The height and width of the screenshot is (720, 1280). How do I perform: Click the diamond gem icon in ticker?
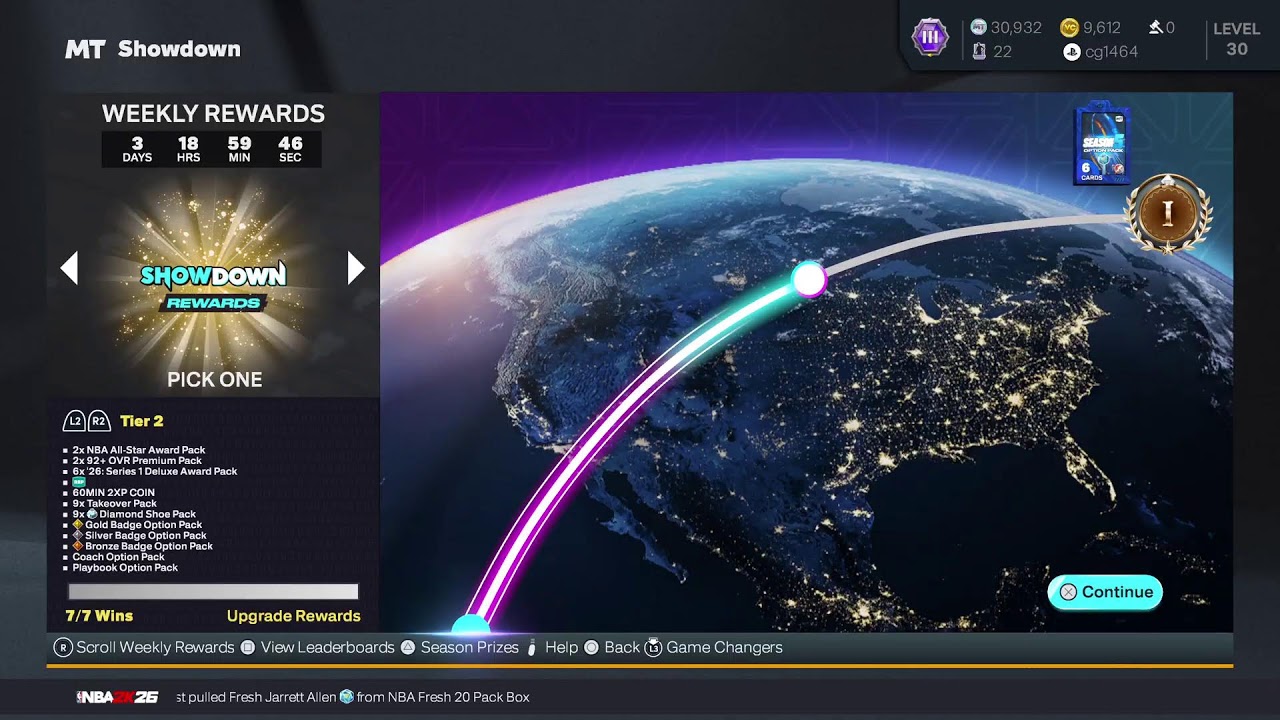click(x=347, y=697)
